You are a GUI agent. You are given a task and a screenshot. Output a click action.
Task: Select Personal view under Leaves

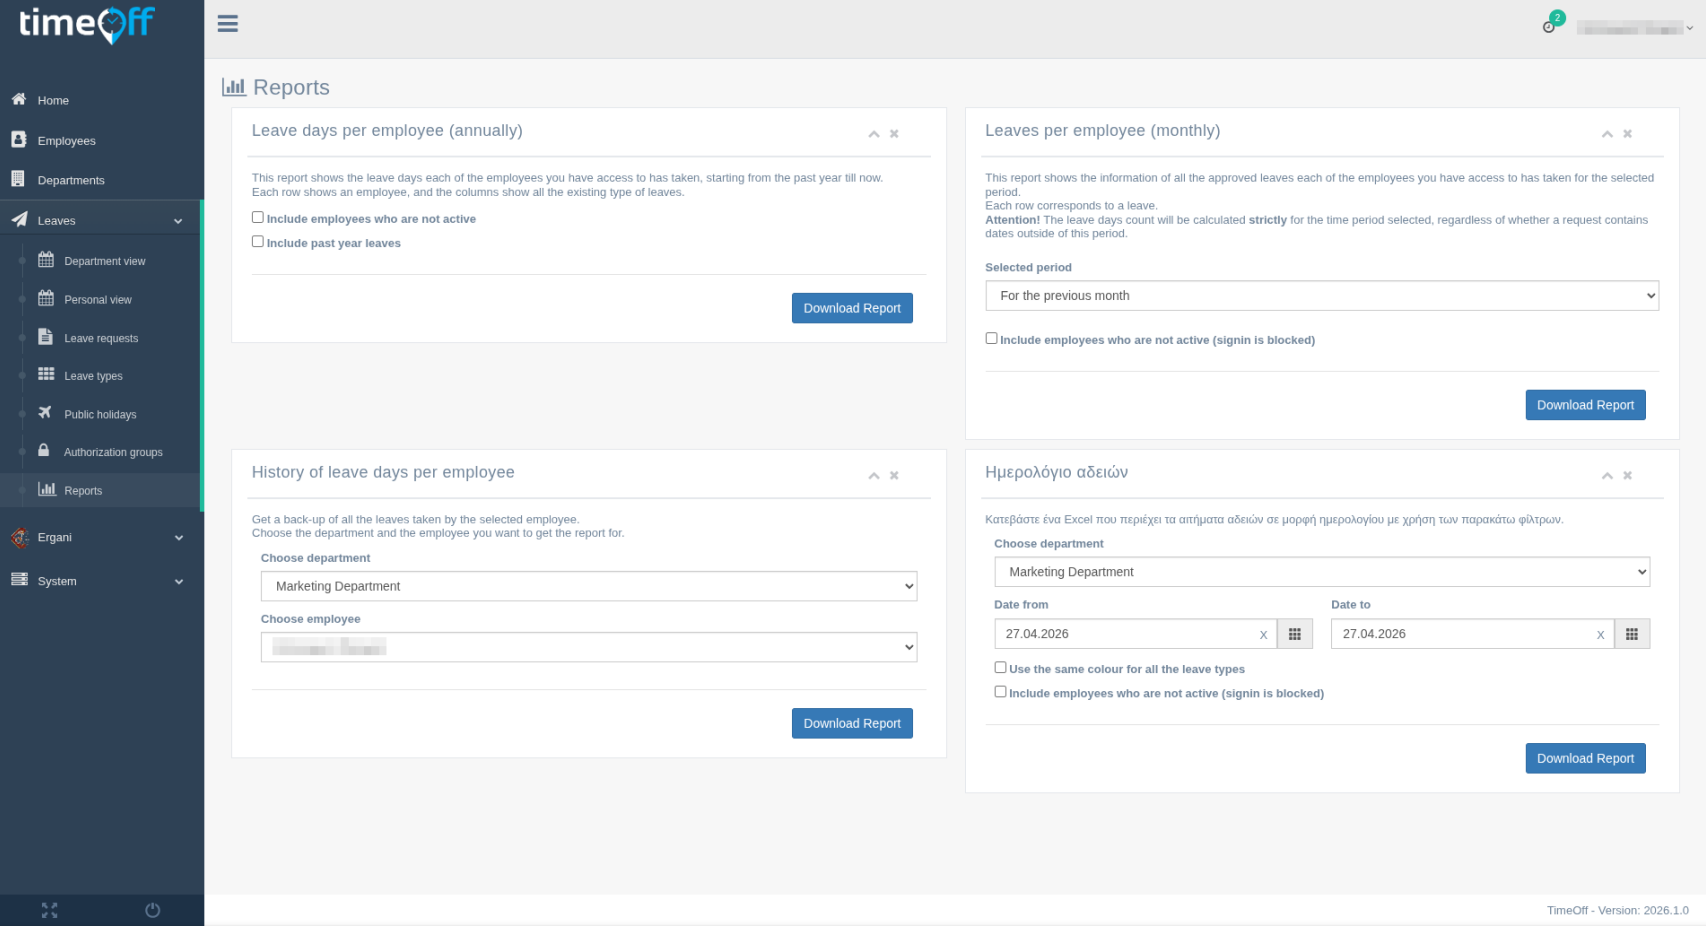(97, 299)
